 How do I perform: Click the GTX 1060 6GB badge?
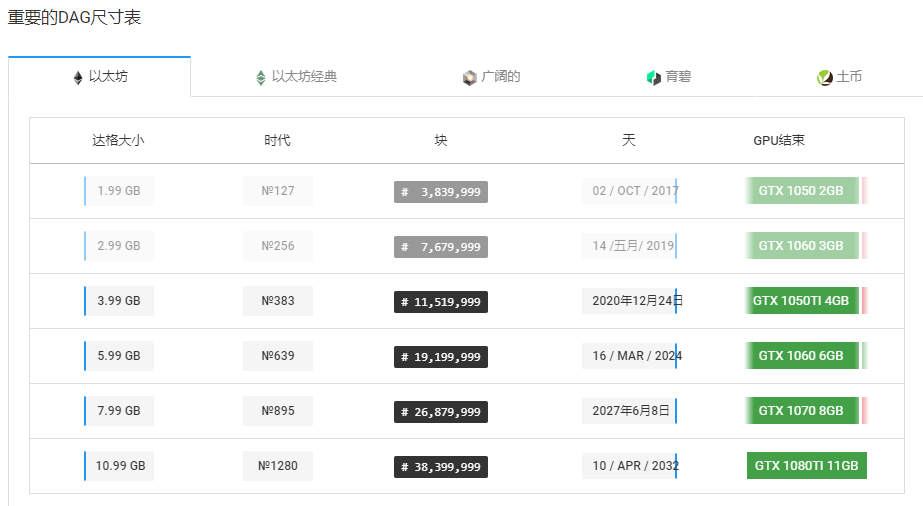801,355
